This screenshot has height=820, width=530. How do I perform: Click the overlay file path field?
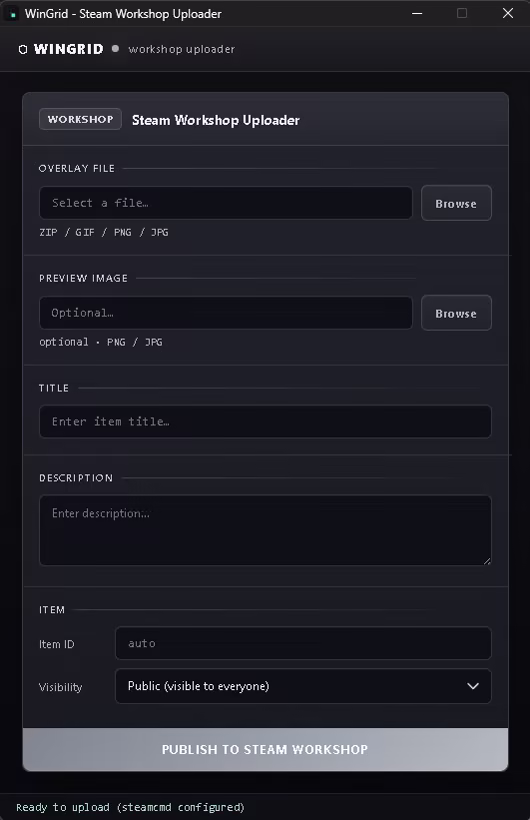coord(225,203)
